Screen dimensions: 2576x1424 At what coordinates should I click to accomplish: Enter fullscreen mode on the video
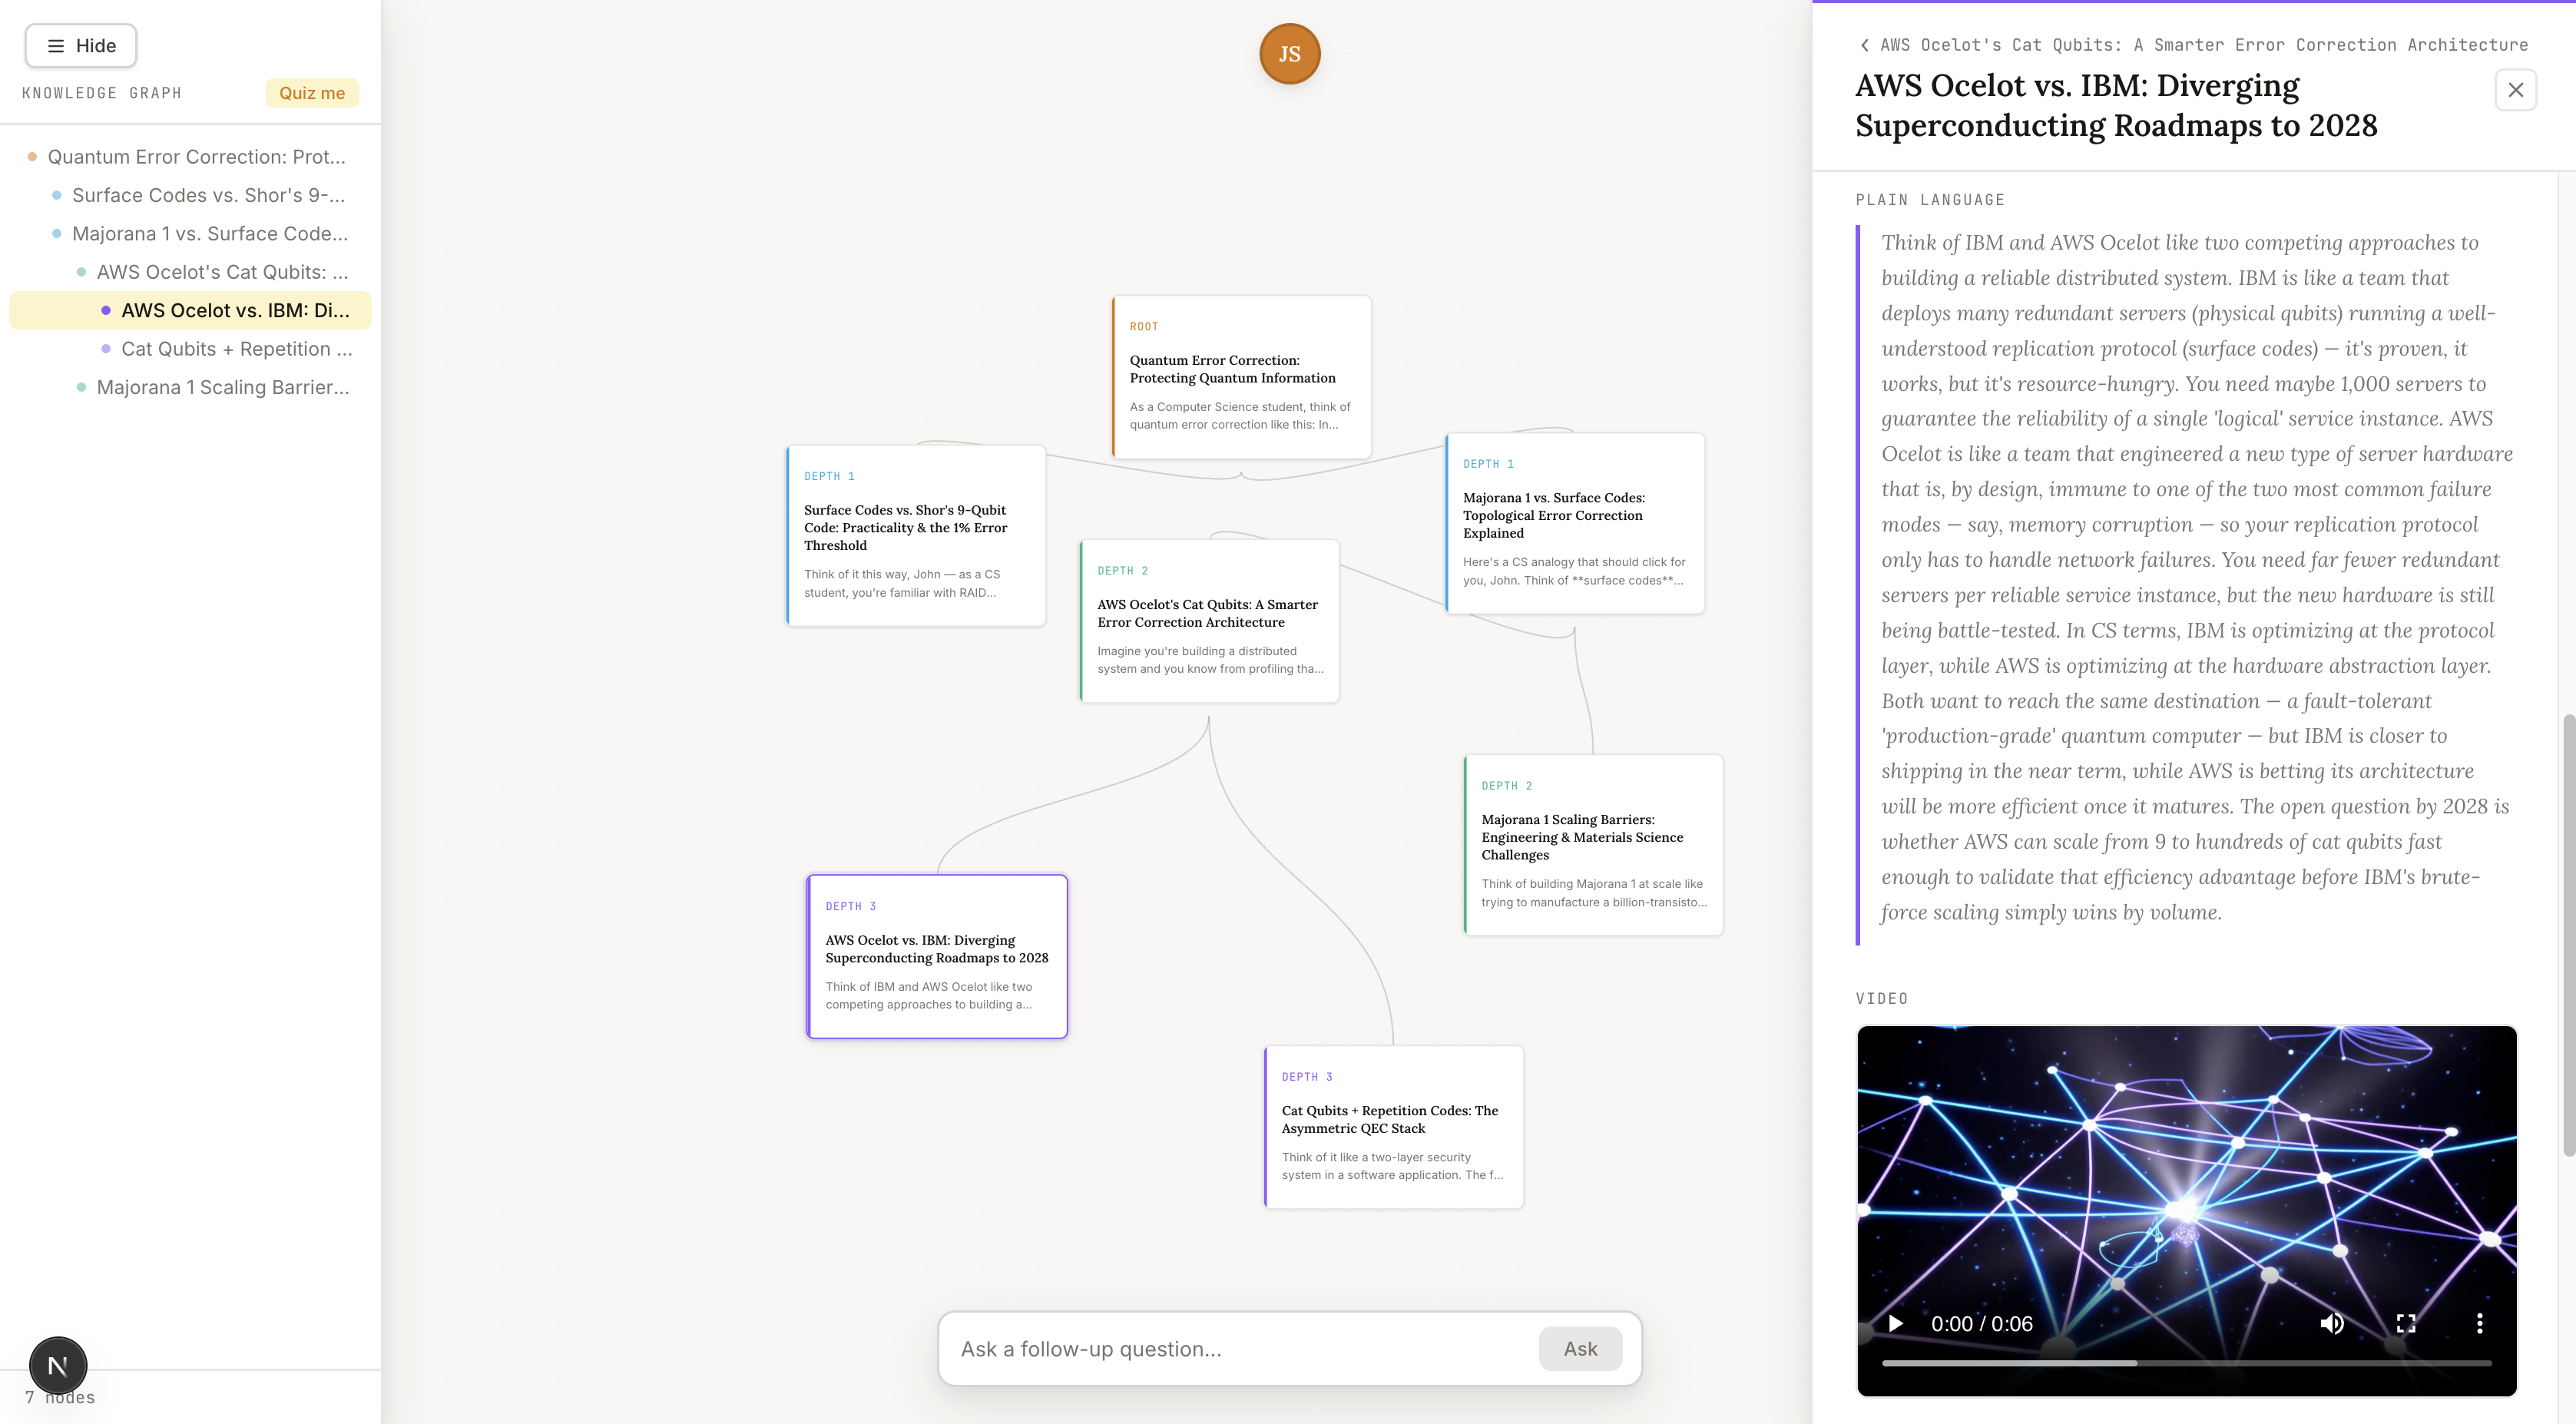point(2406,1323)
